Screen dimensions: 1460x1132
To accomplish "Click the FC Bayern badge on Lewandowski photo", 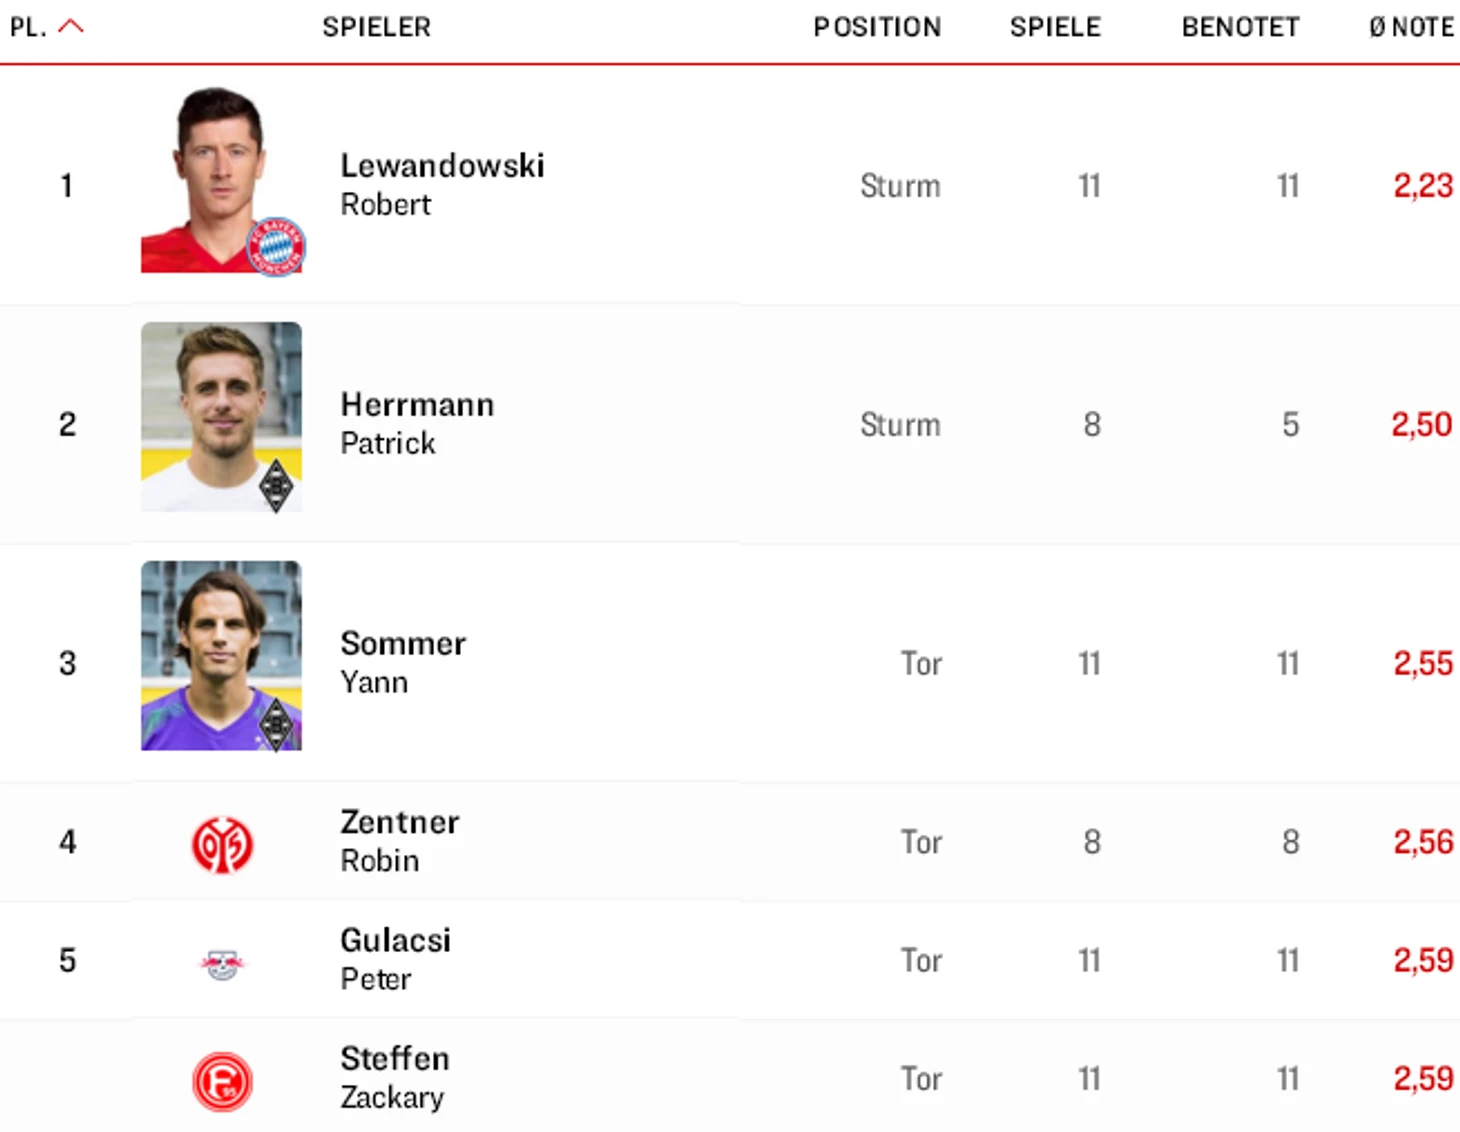I will (276, 246).
